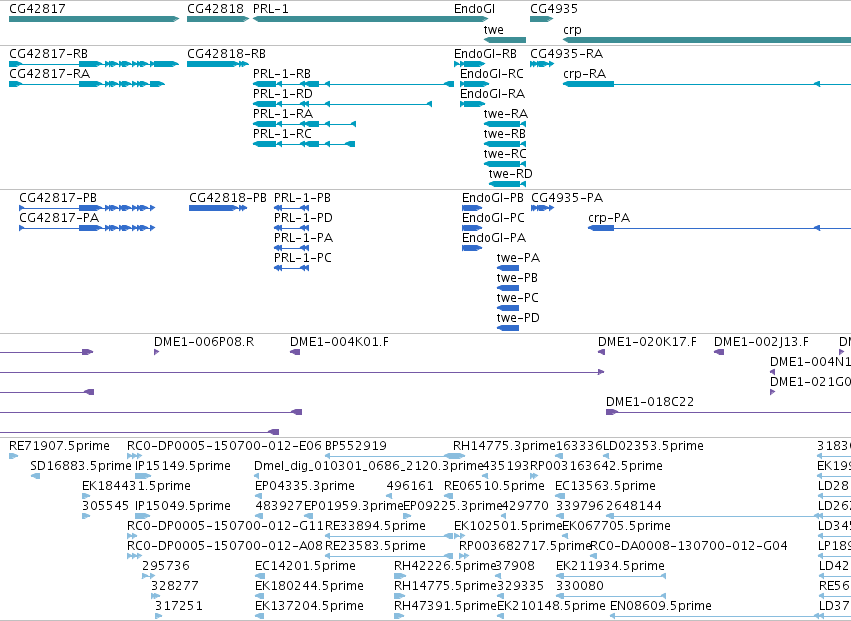
Task: Click the EK180244.5prime EST
Action: [259, 597]
